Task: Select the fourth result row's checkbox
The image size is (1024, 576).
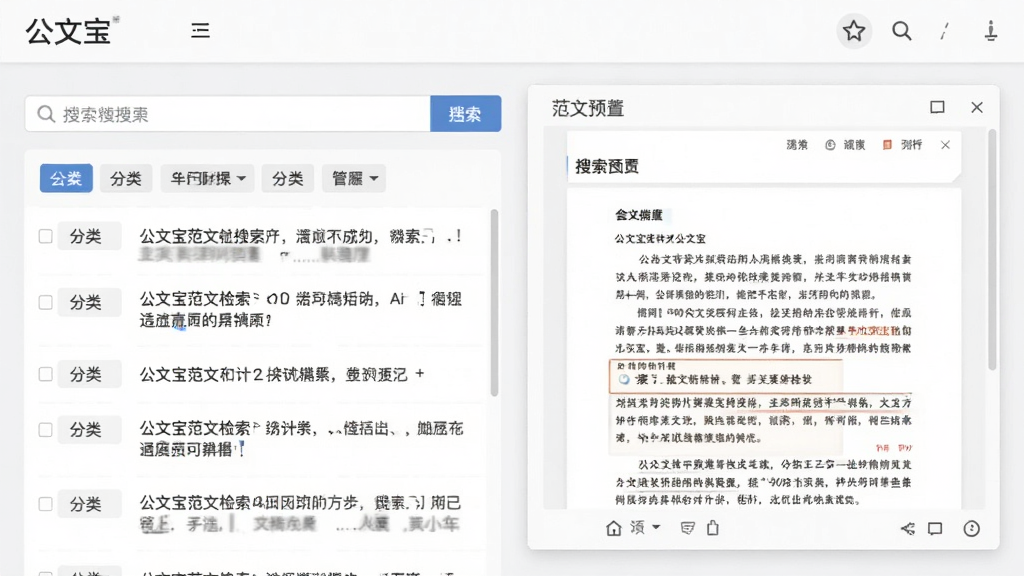Action: click(45, 430)
